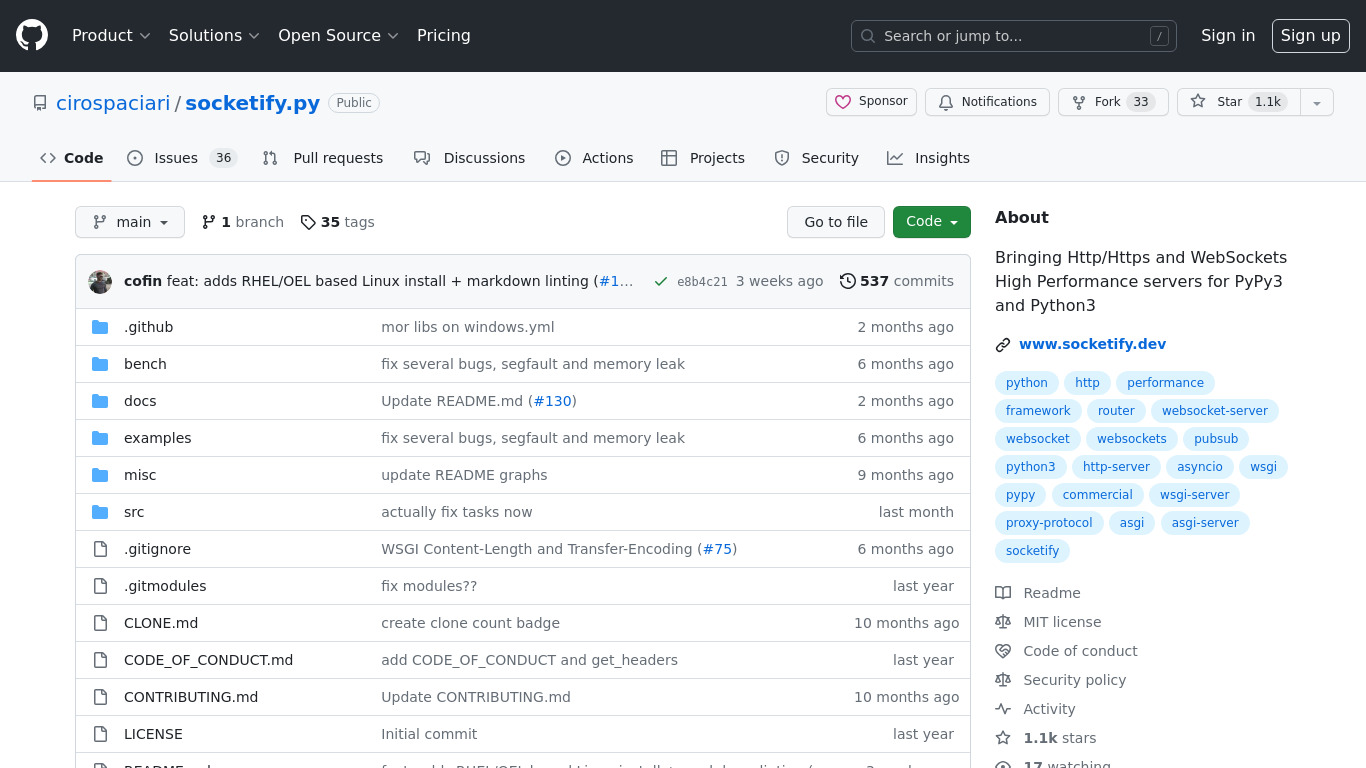Click the file icon beside CLONE.md

point(100,623)
